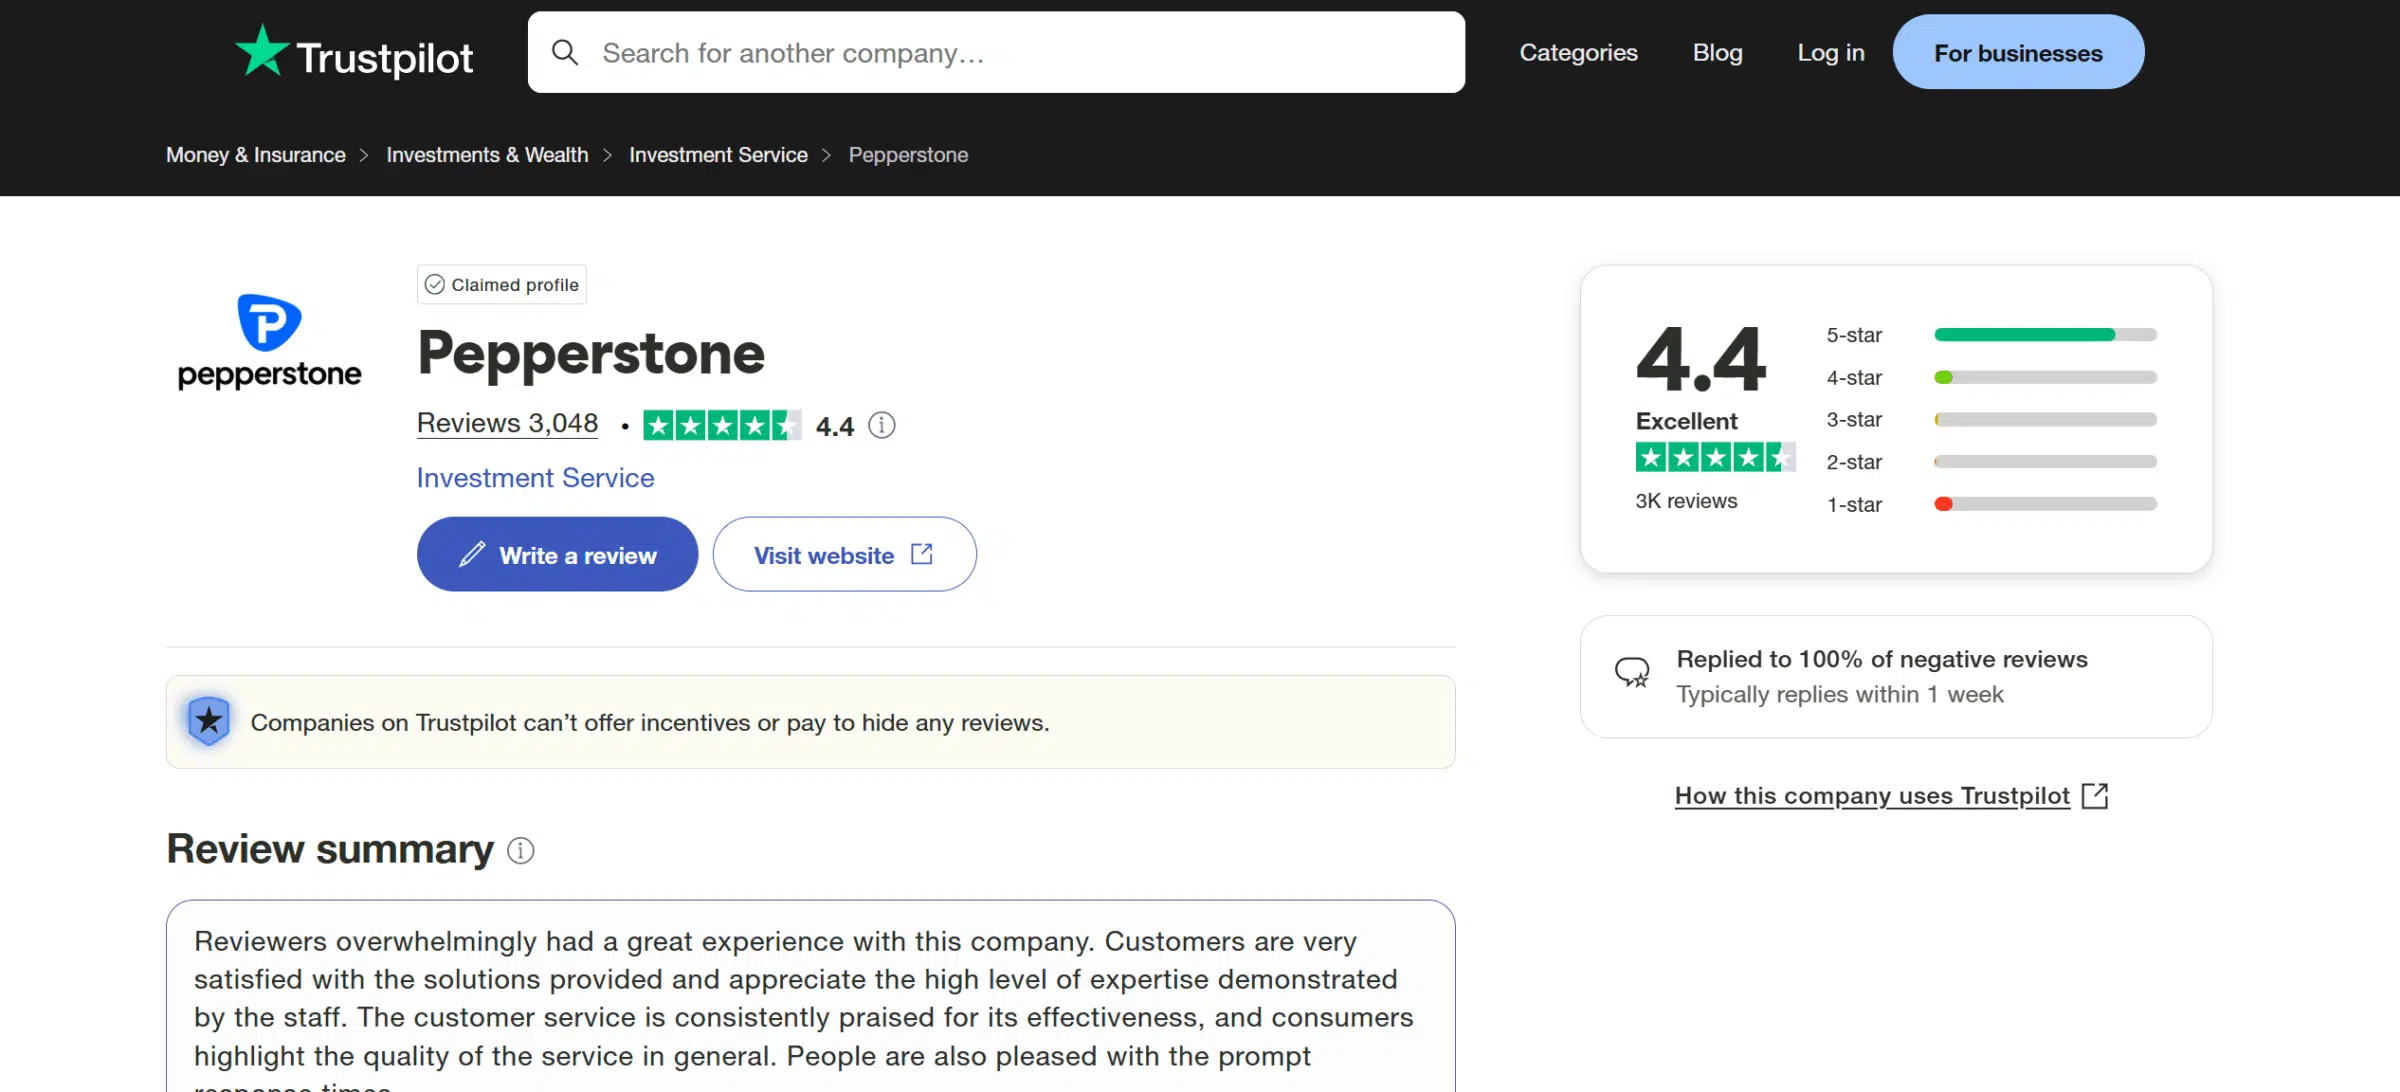The width and height of the screenshot is (2400, 1092).
Task: Click the reply bubble icon
Action: click(x=1632, y=672)
